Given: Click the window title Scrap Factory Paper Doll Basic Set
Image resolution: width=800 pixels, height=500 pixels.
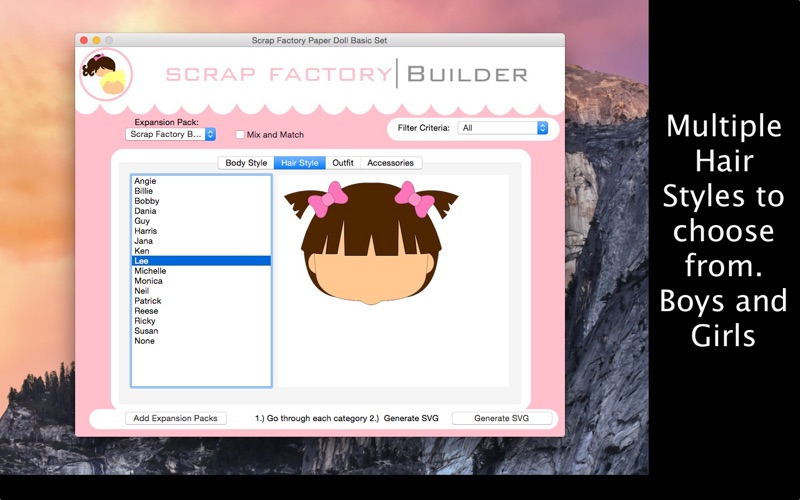Looking at the screenshot, I should (x=319, y=40).
